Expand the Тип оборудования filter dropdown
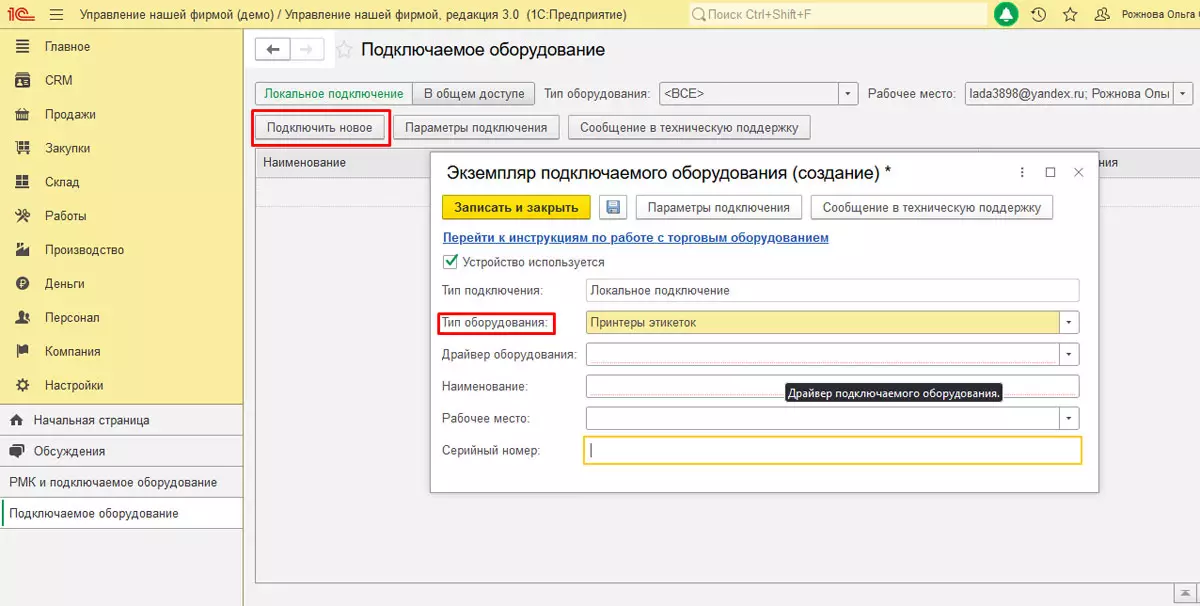Viewport: 1200px width, 606px height. (x=849, y=94)
